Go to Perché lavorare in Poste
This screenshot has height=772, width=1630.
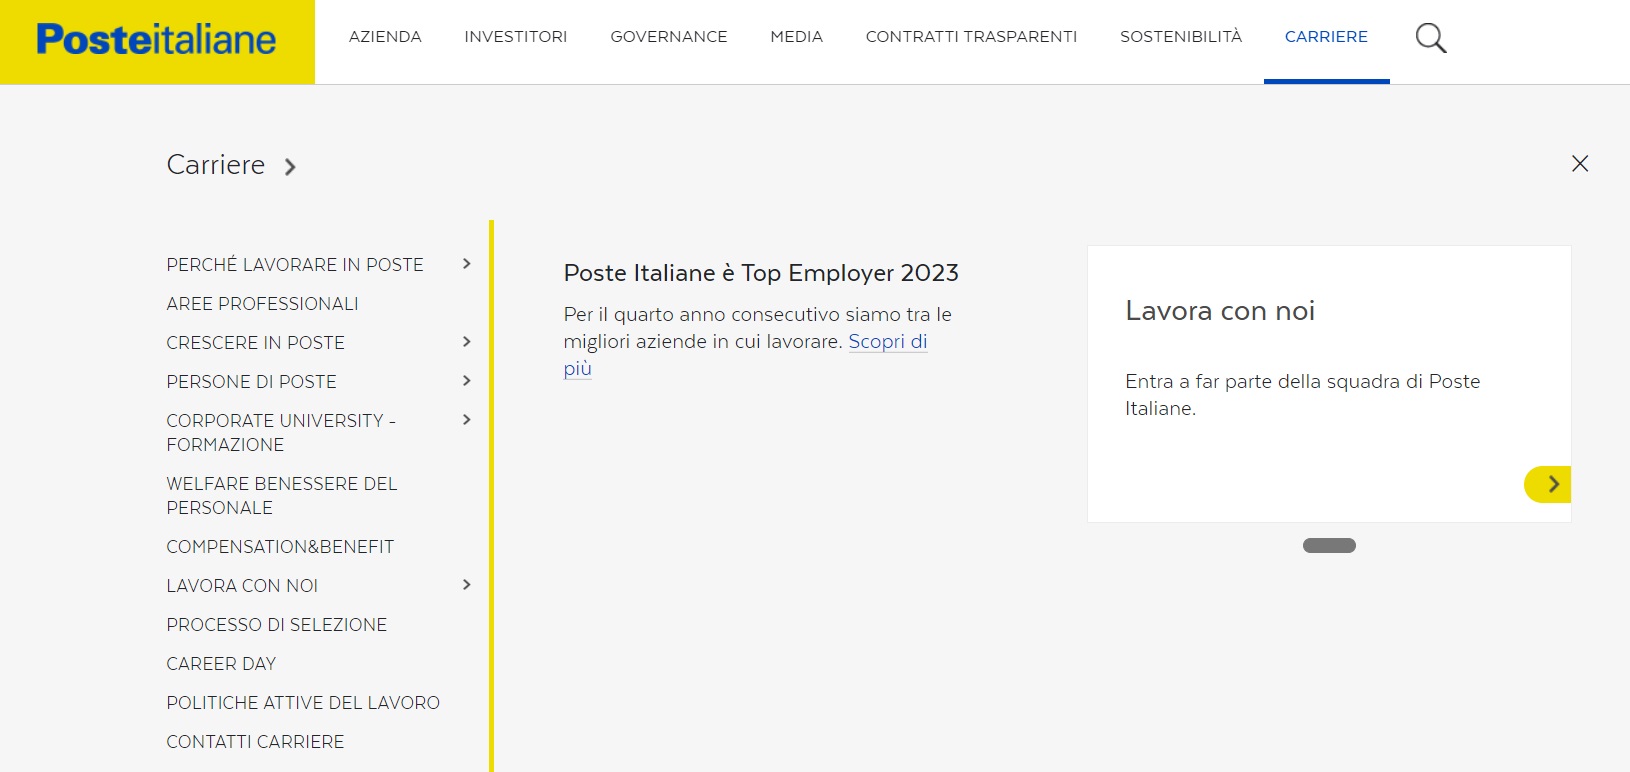[x=295, y=265]
